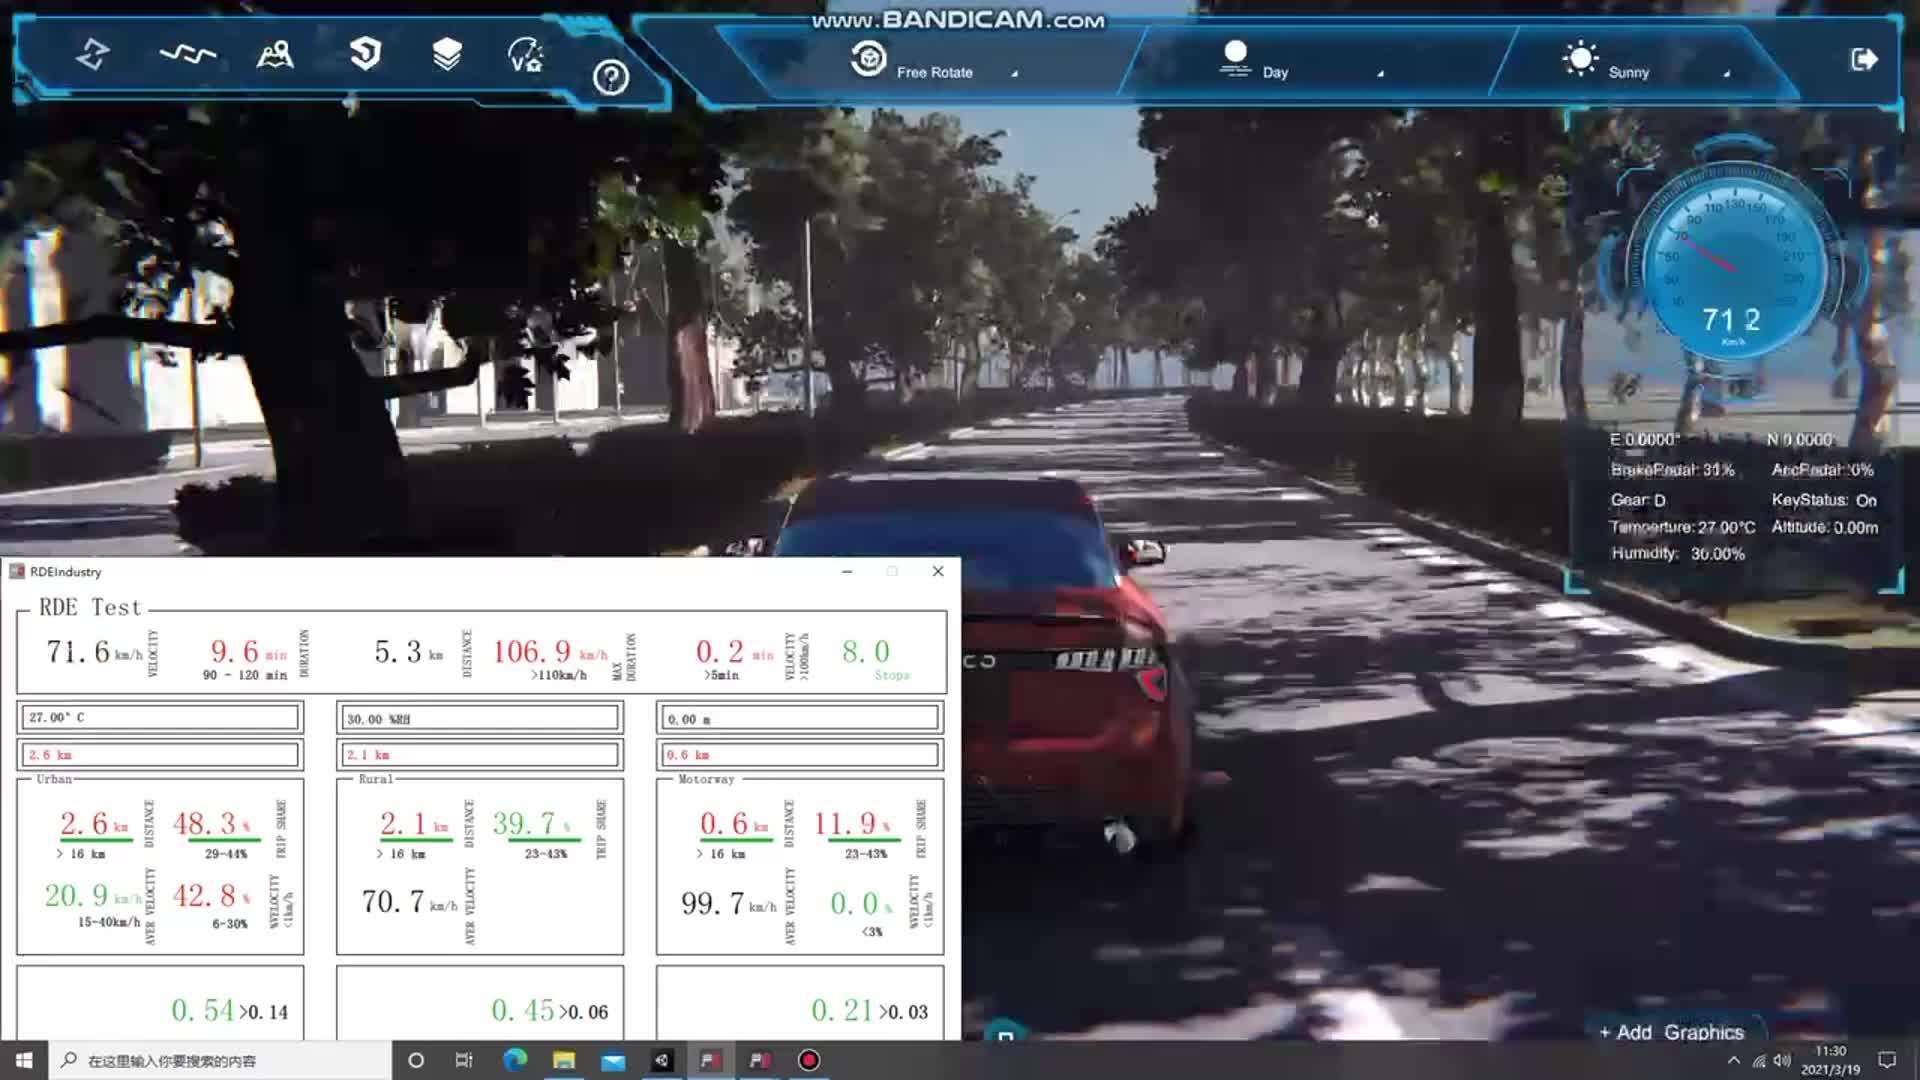Screen dimensions: 1920x1080
Task: Click the Motorway 0.0% velocity value
Action: (861, 904)
